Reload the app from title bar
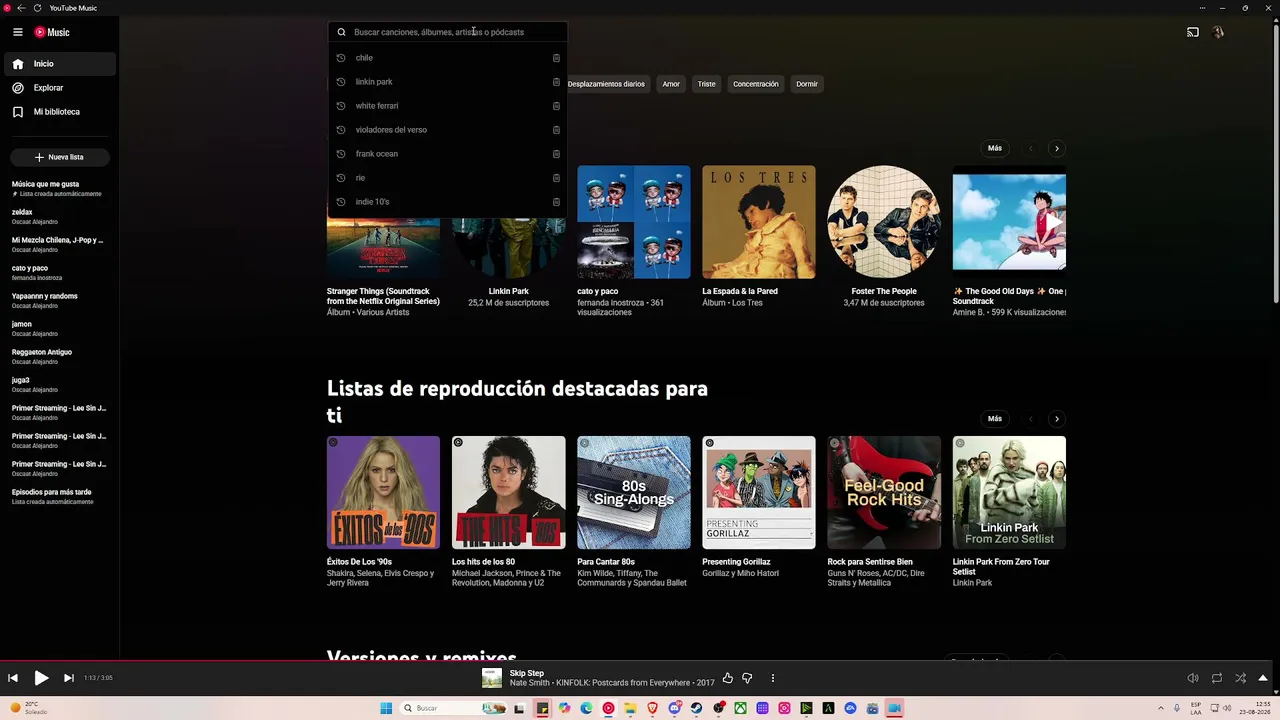This screenshot has height=720, width=1280. pyautogui.click(x=38, y=8)
